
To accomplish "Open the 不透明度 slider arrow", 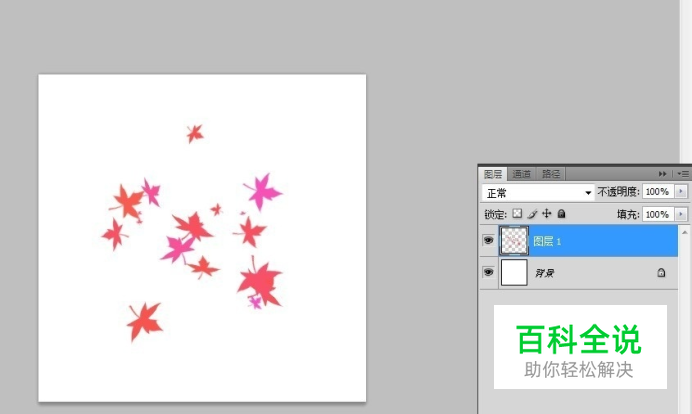I will (x=681, y=192).
